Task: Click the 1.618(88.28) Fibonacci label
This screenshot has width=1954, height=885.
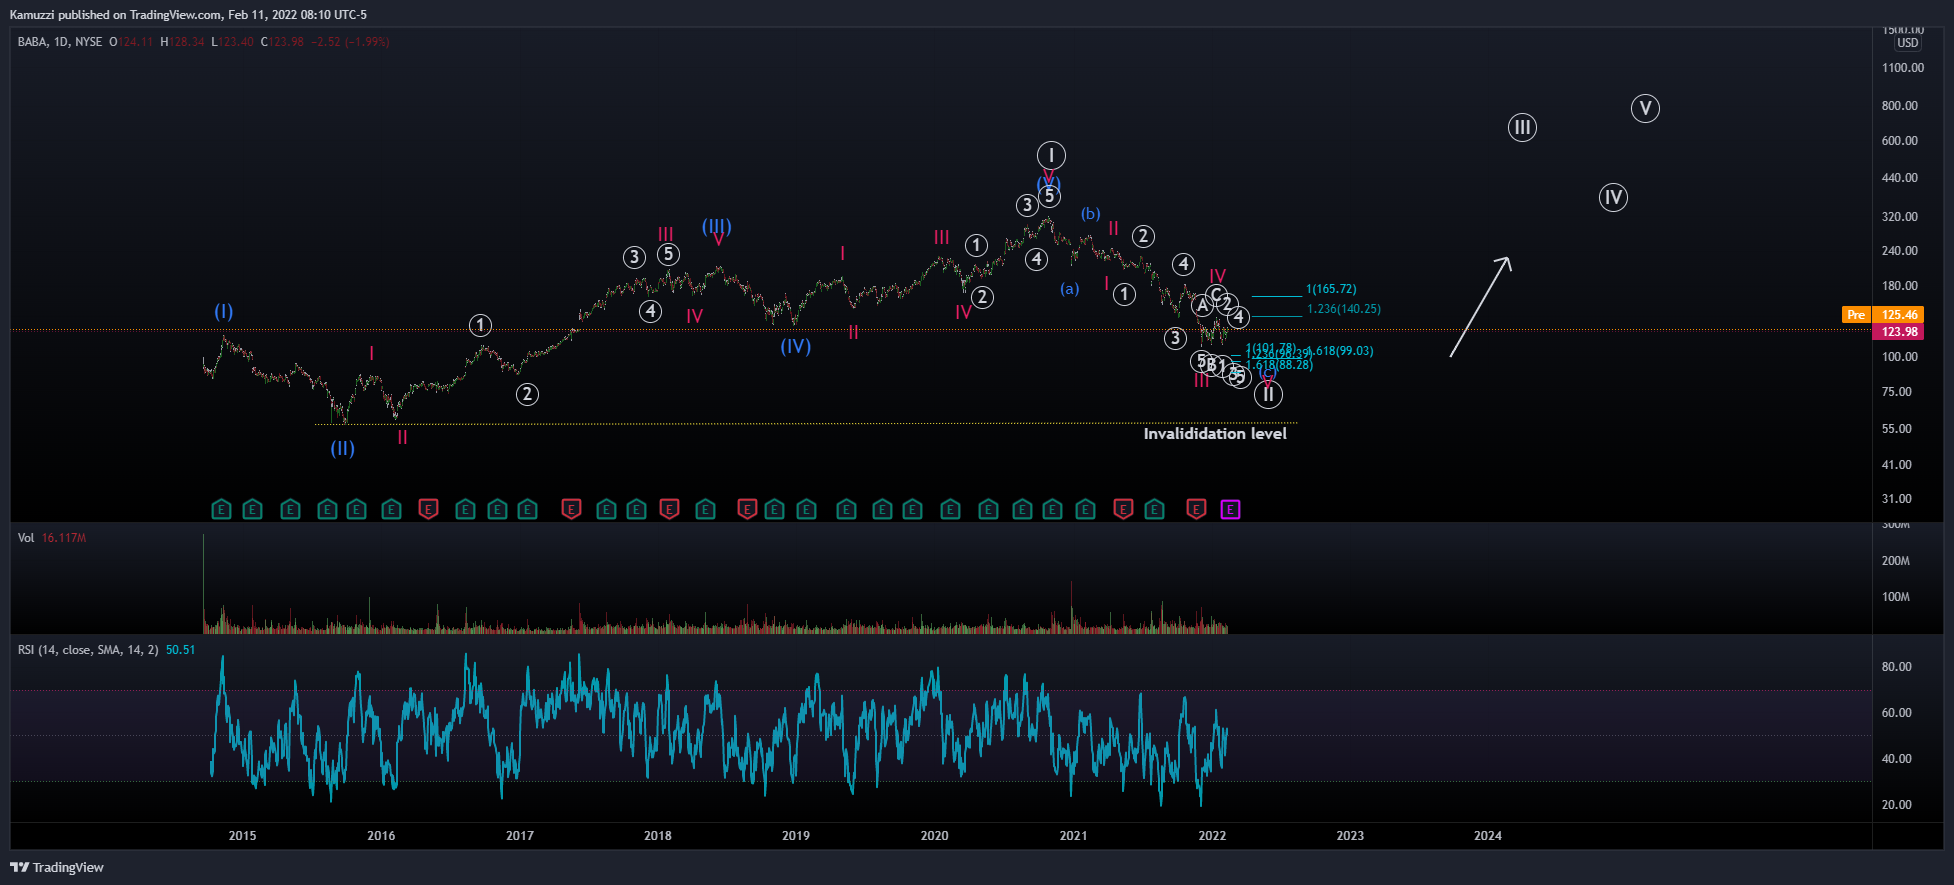Action: 1279,365
